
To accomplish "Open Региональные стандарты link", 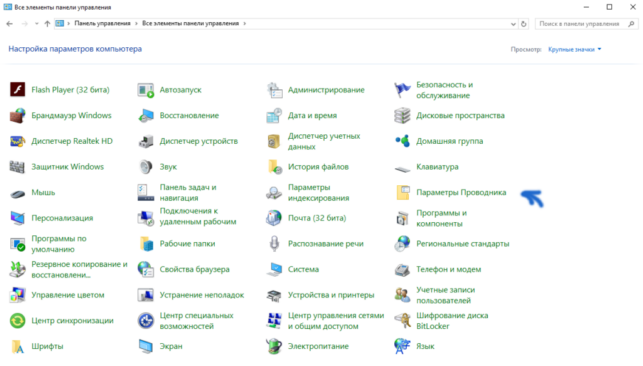I will pyautogui.click(x=463, y=244).
